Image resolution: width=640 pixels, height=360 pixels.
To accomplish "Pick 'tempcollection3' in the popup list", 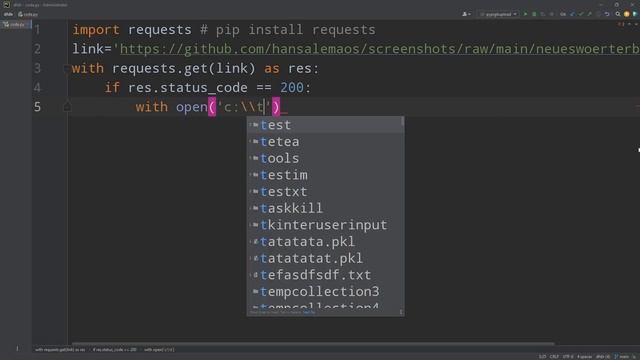I will (325, 291).
